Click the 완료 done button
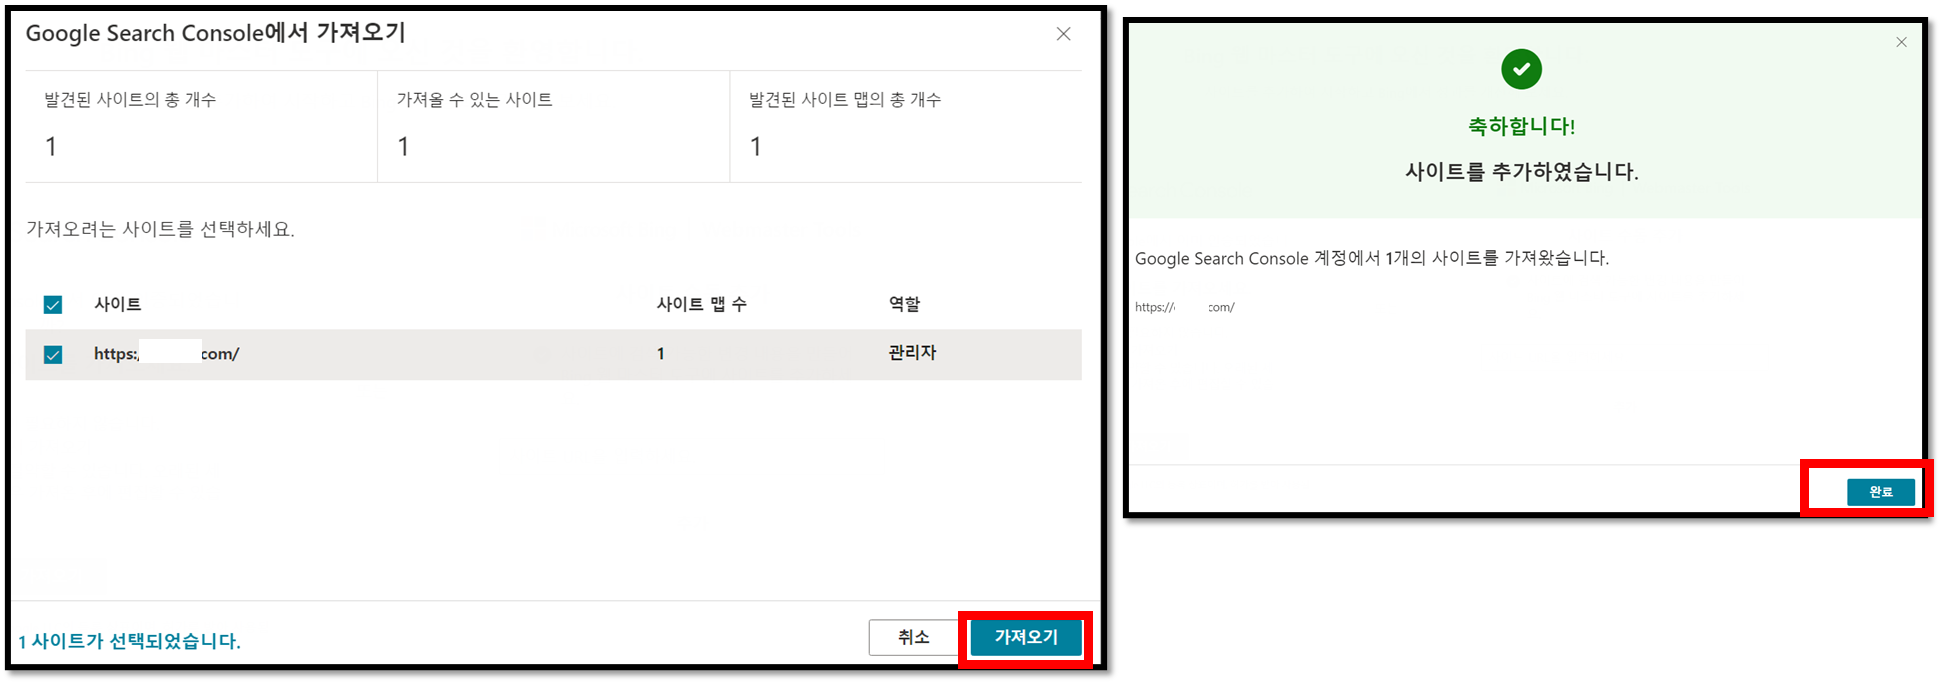 (1881, 492)
